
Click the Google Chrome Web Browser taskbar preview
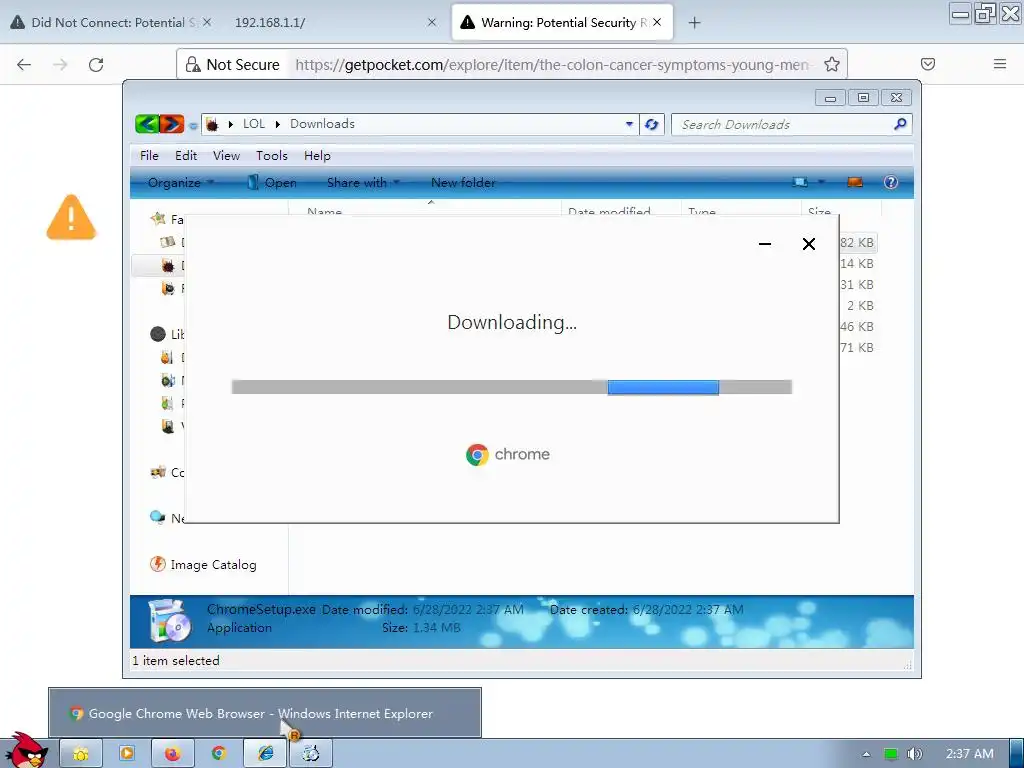(x=264, y=712)
